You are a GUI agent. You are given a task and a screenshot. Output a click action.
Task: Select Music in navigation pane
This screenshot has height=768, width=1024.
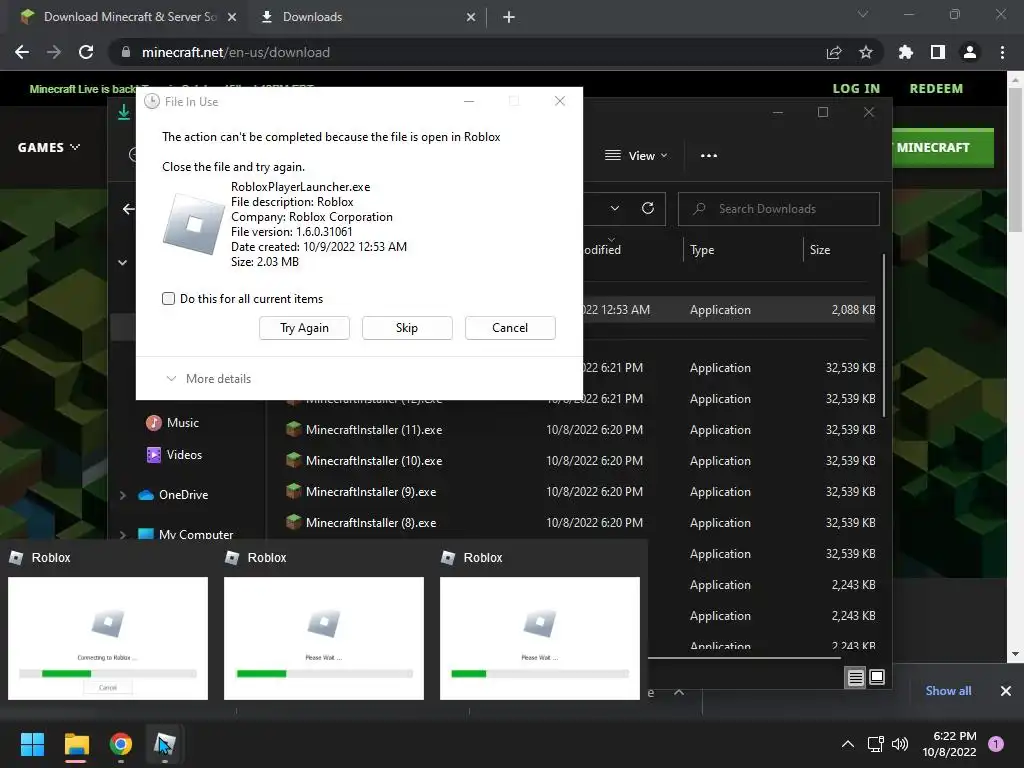pos(173,423)
